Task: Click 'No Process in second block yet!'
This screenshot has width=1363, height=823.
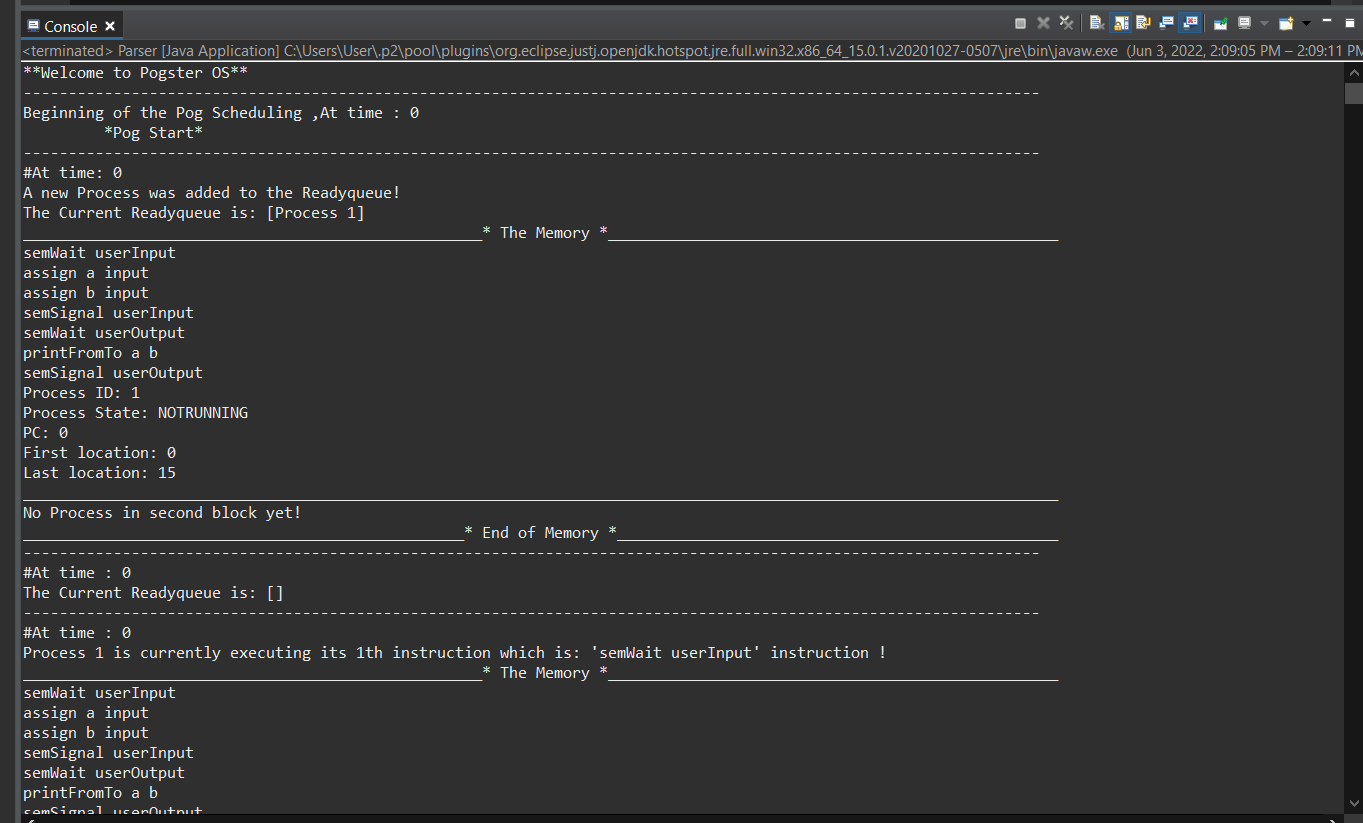Action: pyautogui.click(x=162, y=513)
